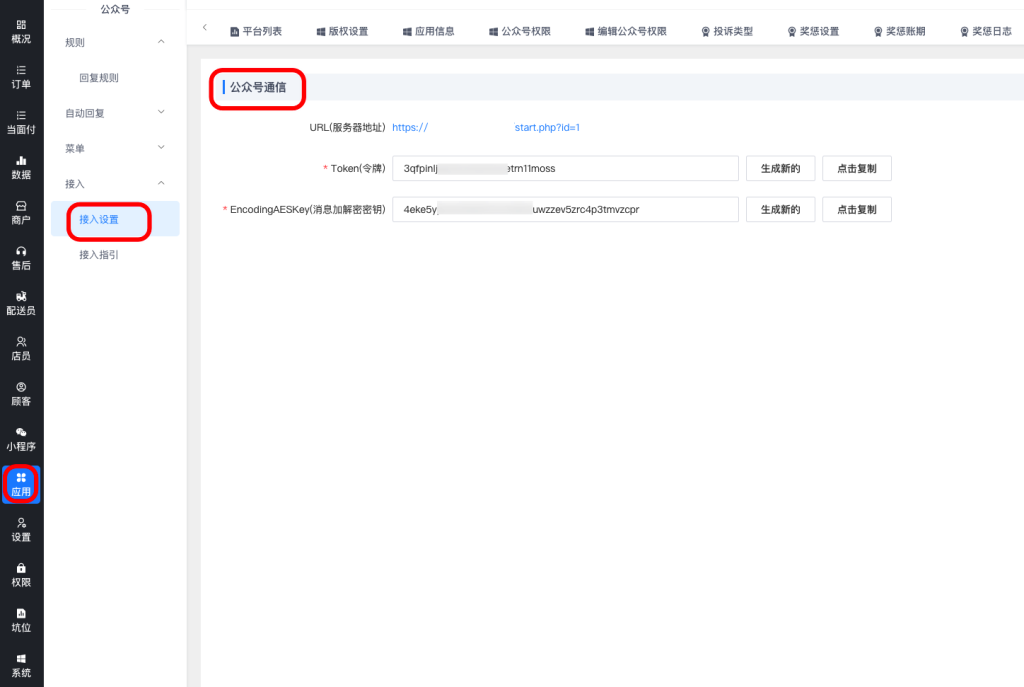The width and height of the screenshot is (1024, 687).
Task: Collapse the 接入 section
Action: 161,184
